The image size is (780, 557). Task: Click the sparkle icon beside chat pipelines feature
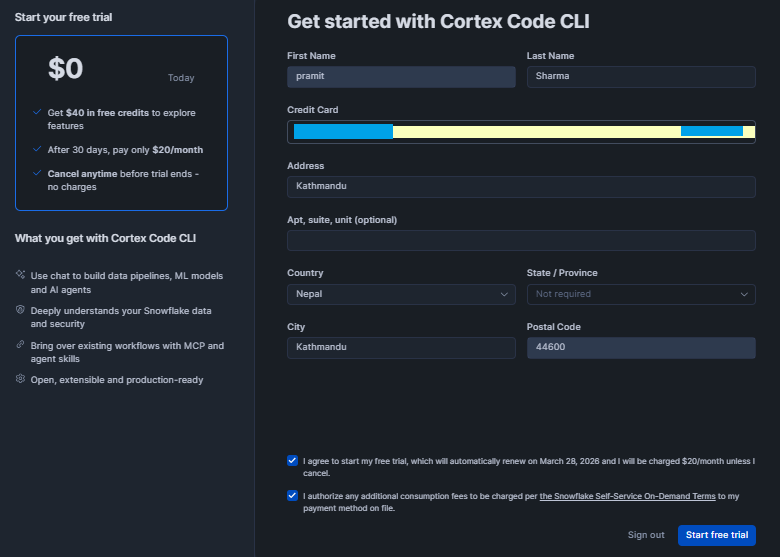point(20,274)
